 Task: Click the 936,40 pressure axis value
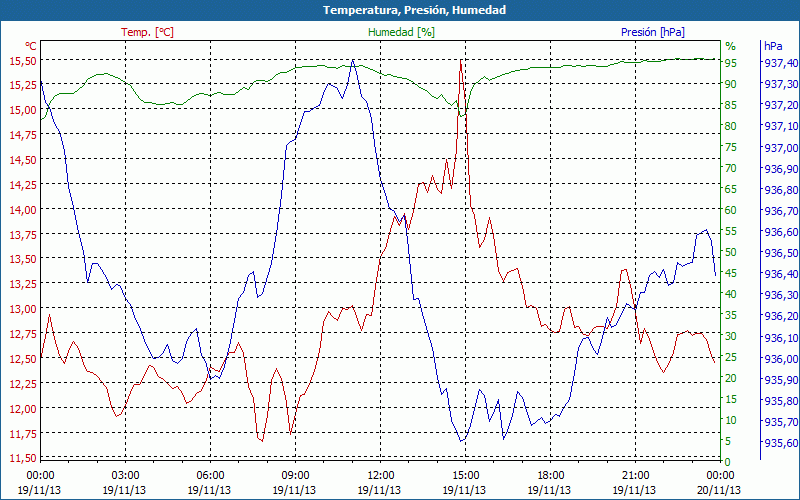click(779, 274)
